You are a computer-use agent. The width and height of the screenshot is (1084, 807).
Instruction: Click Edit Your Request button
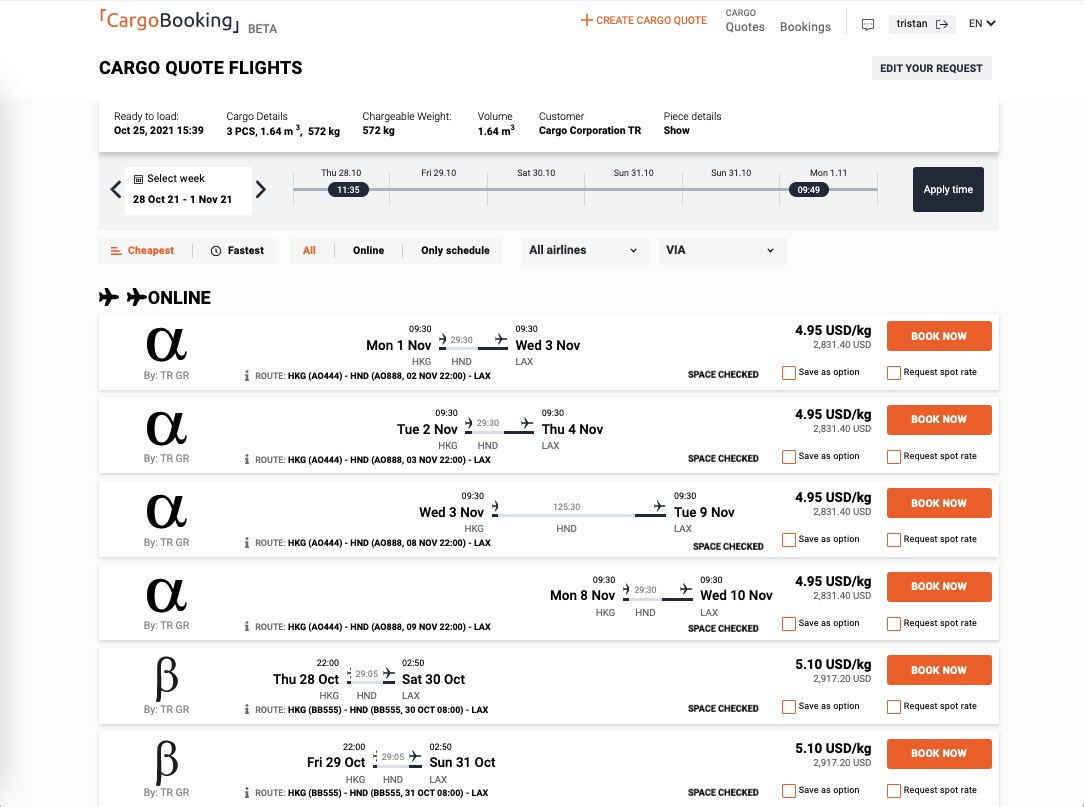coord(931,69)
